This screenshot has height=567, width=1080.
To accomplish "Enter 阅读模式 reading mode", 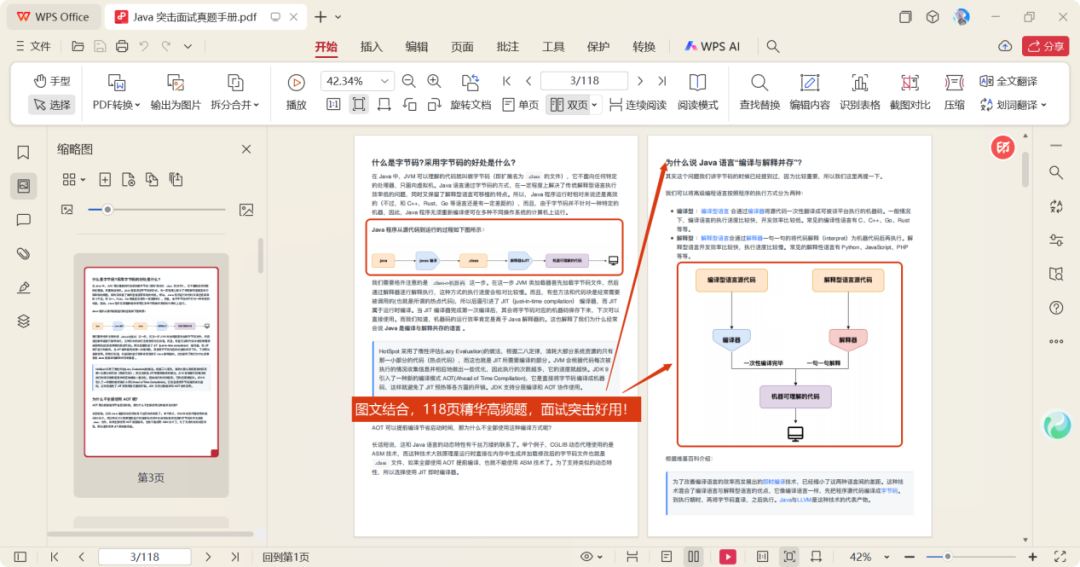I will tap(697, 92).
